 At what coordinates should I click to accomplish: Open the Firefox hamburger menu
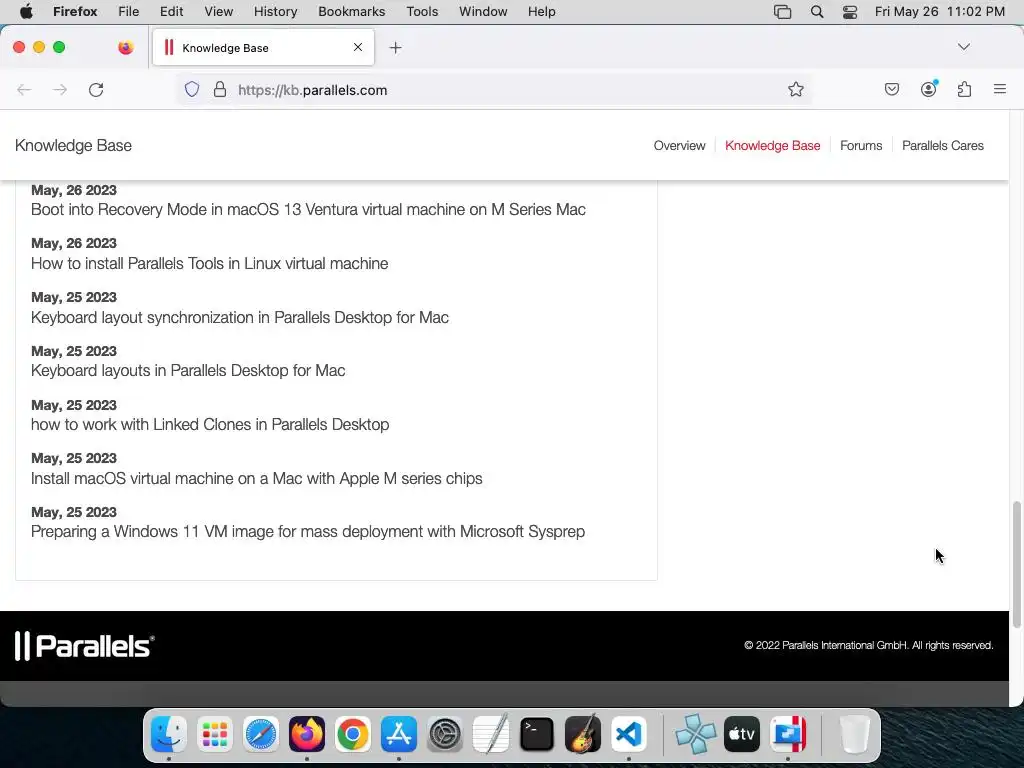pyautogui.click(x=999, y=89)
